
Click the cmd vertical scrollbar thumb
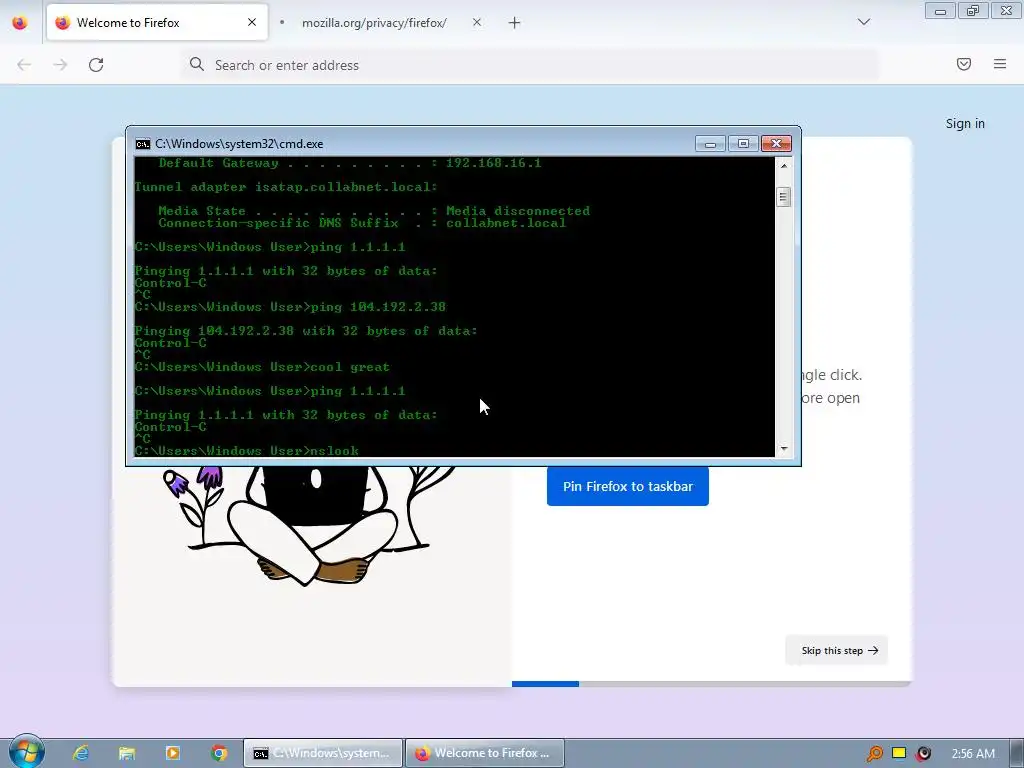coord(784,197)
